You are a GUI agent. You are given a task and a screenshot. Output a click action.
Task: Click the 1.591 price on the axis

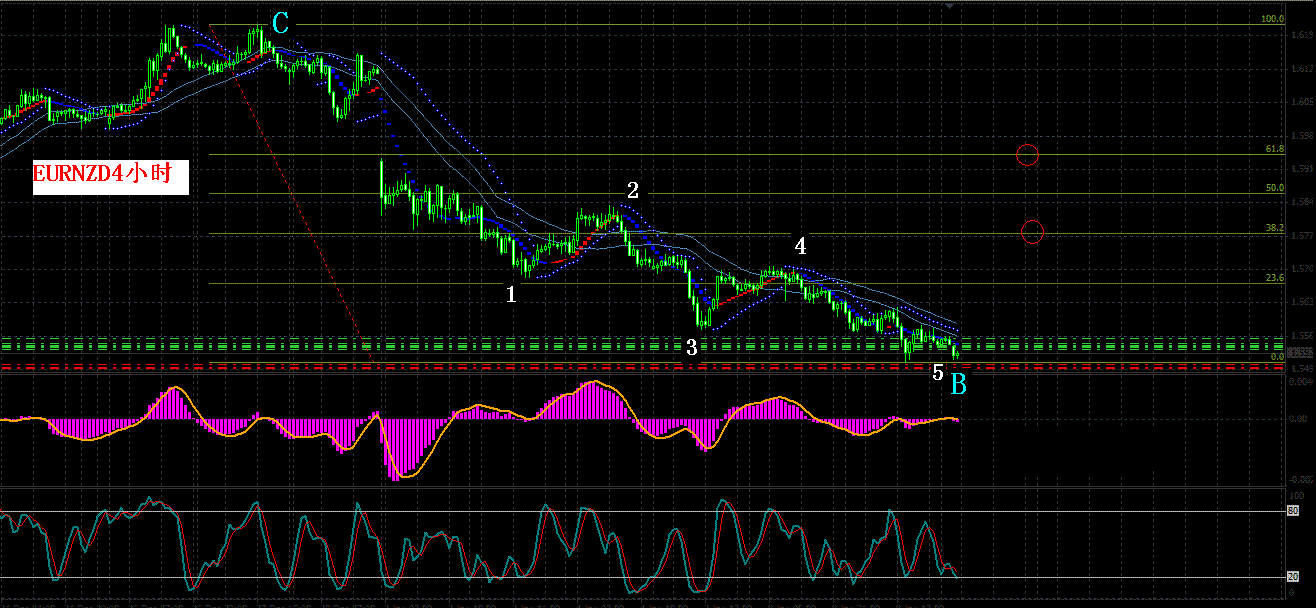(x=1302, y=169)
